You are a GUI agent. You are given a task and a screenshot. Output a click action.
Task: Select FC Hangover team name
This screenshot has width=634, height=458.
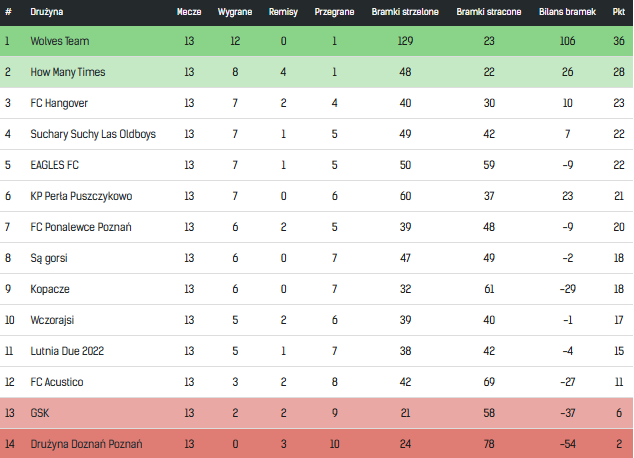click(x=59, y=103)
